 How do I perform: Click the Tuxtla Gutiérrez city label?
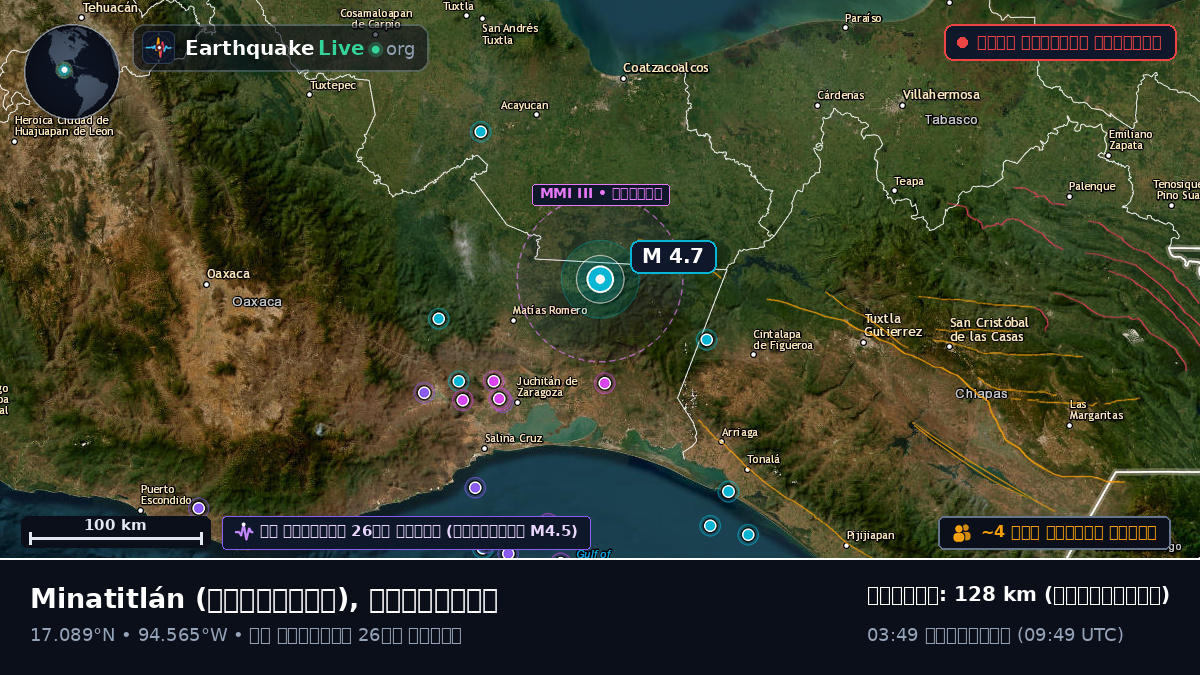coord(893,325)
